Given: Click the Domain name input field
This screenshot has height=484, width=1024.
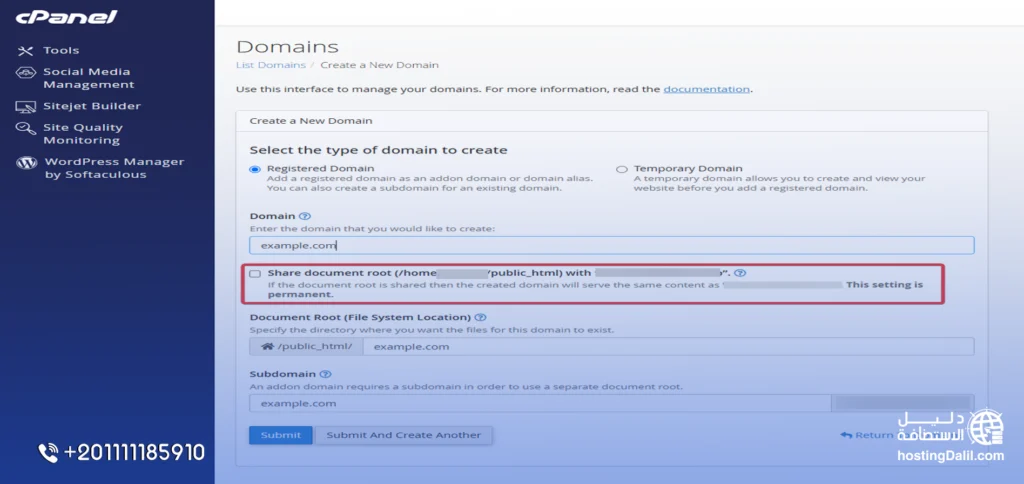Looking at the screenshot, I should pos(612,246).
